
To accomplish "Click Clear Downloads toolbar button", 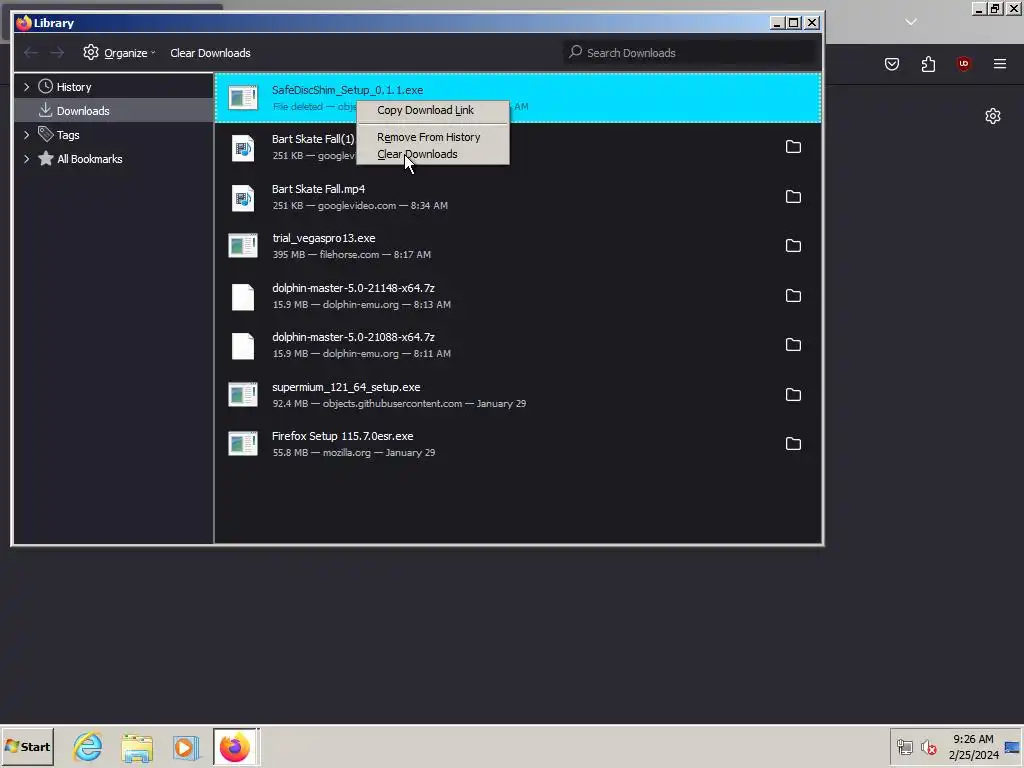I will pos(210,53).
